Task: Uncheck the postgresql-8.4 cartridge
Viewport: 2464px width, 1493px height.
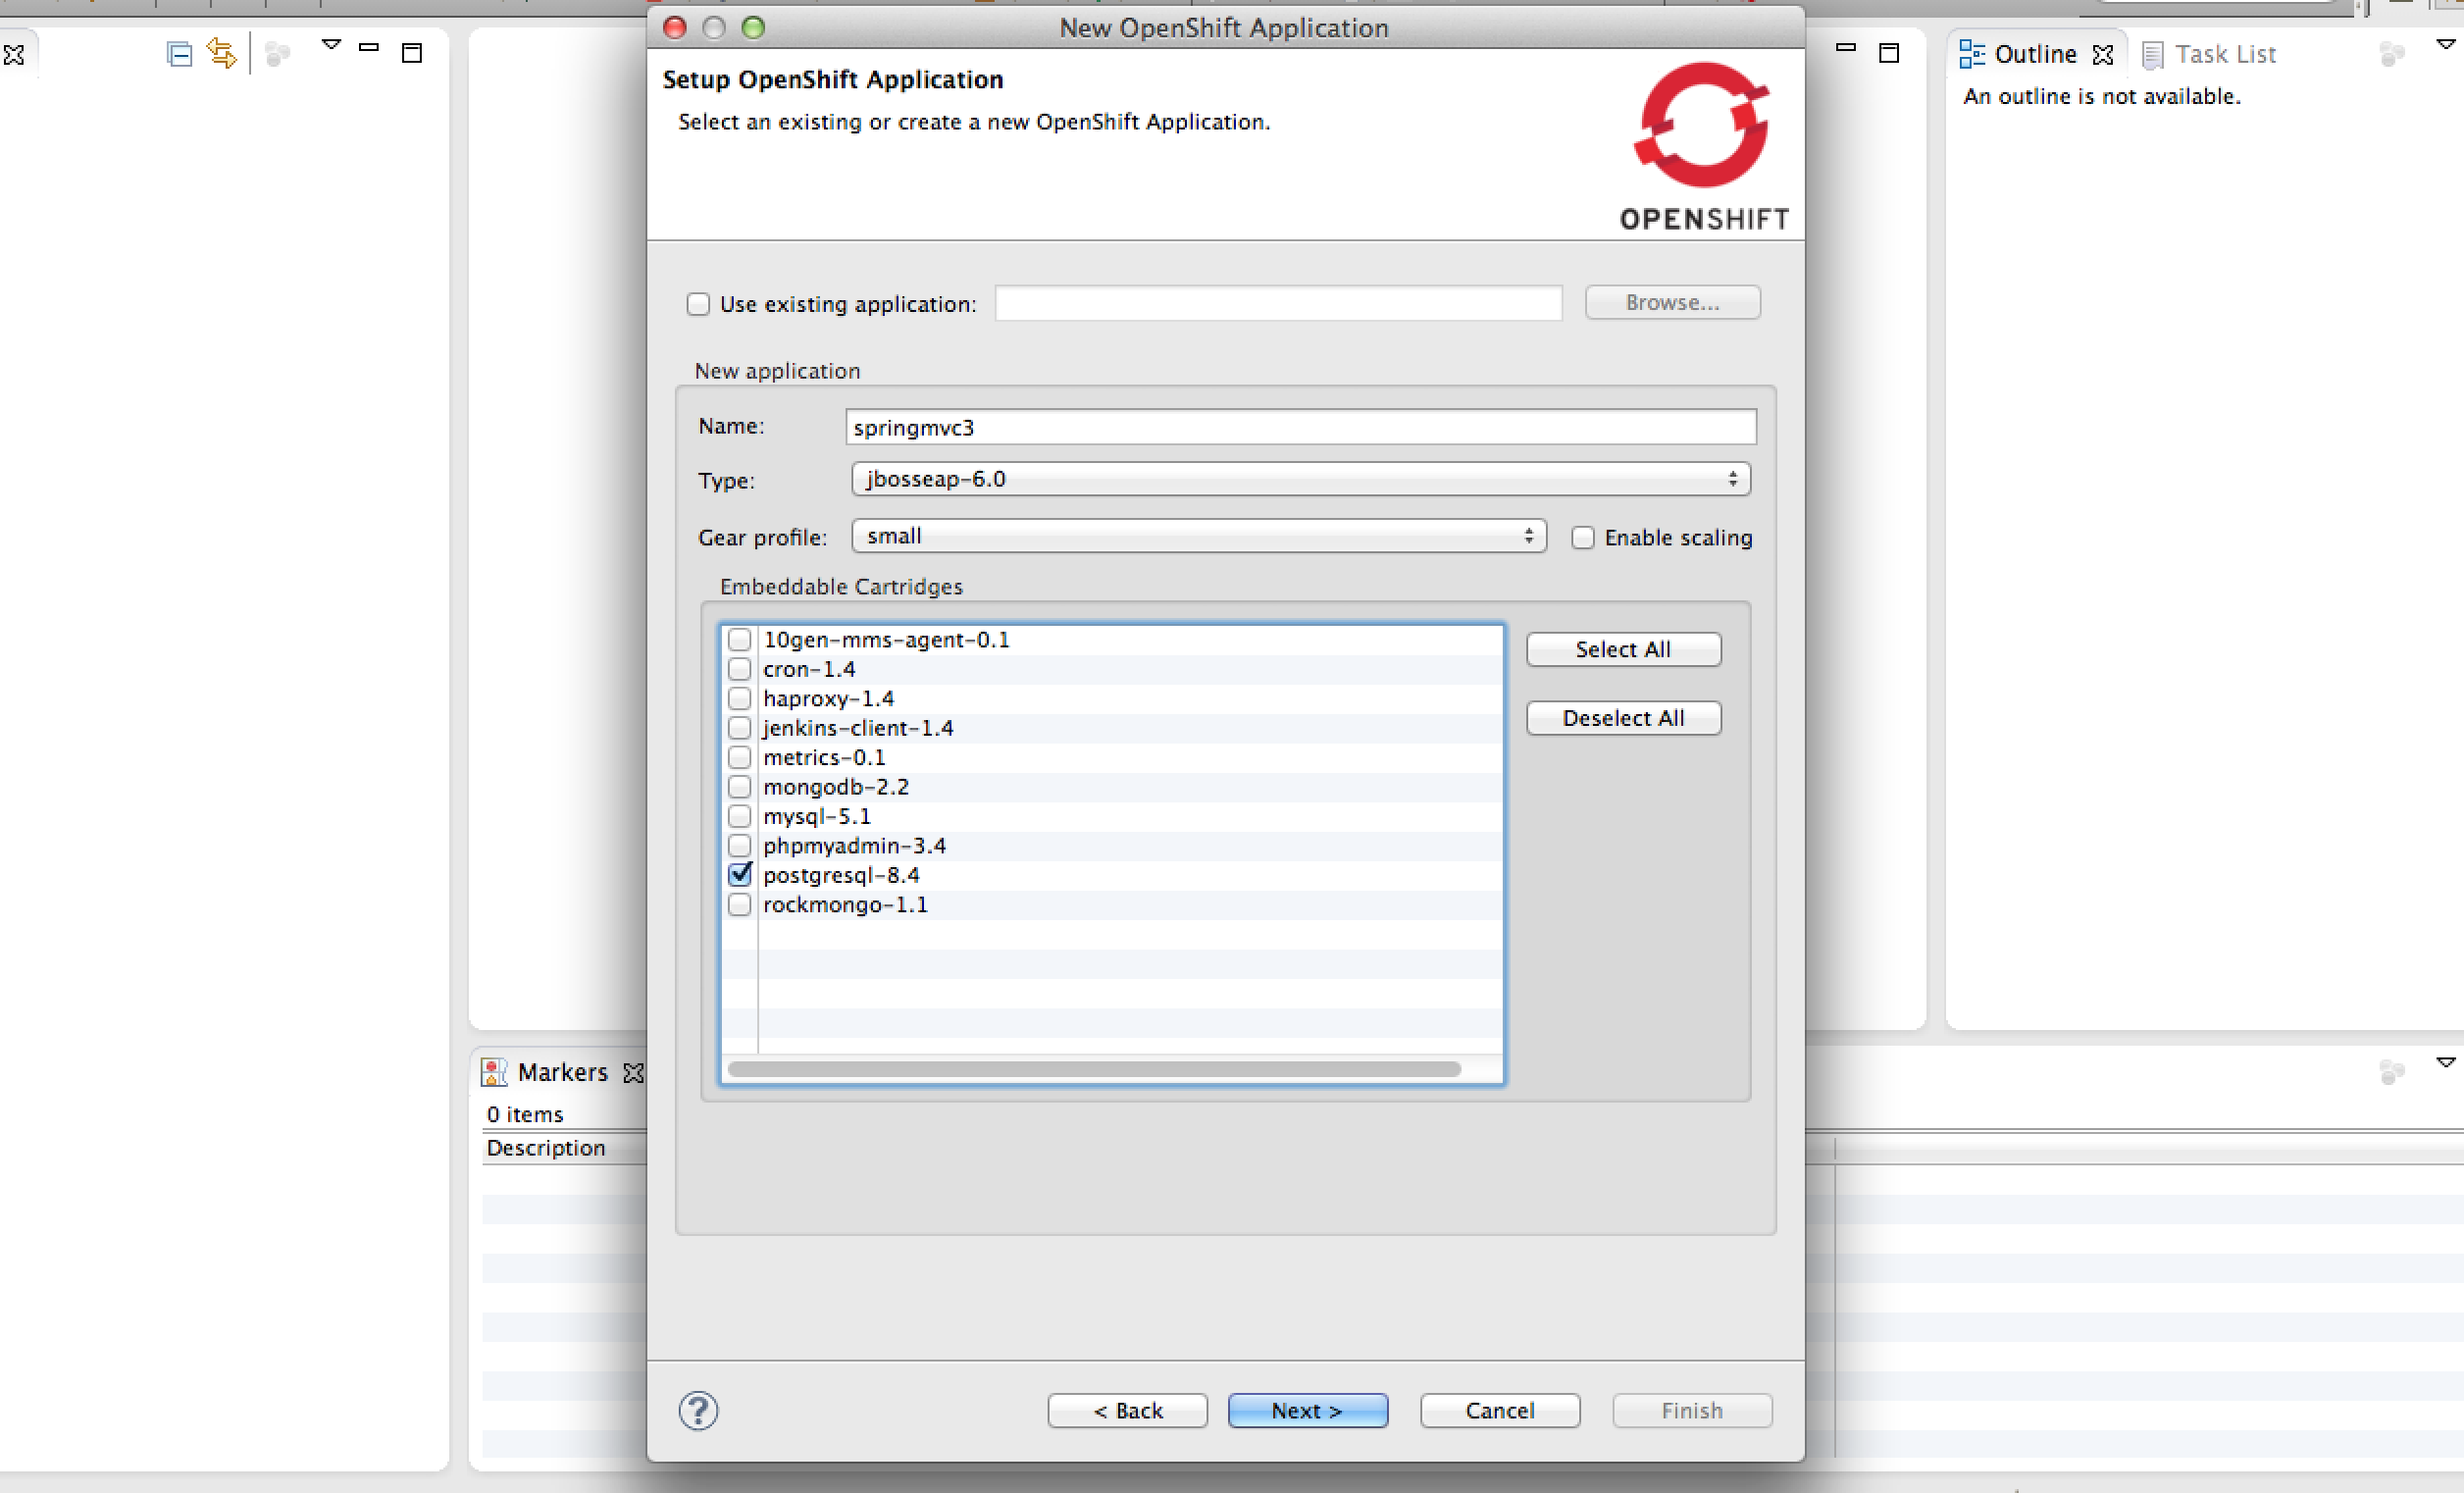Action: (x=739, y=875)
